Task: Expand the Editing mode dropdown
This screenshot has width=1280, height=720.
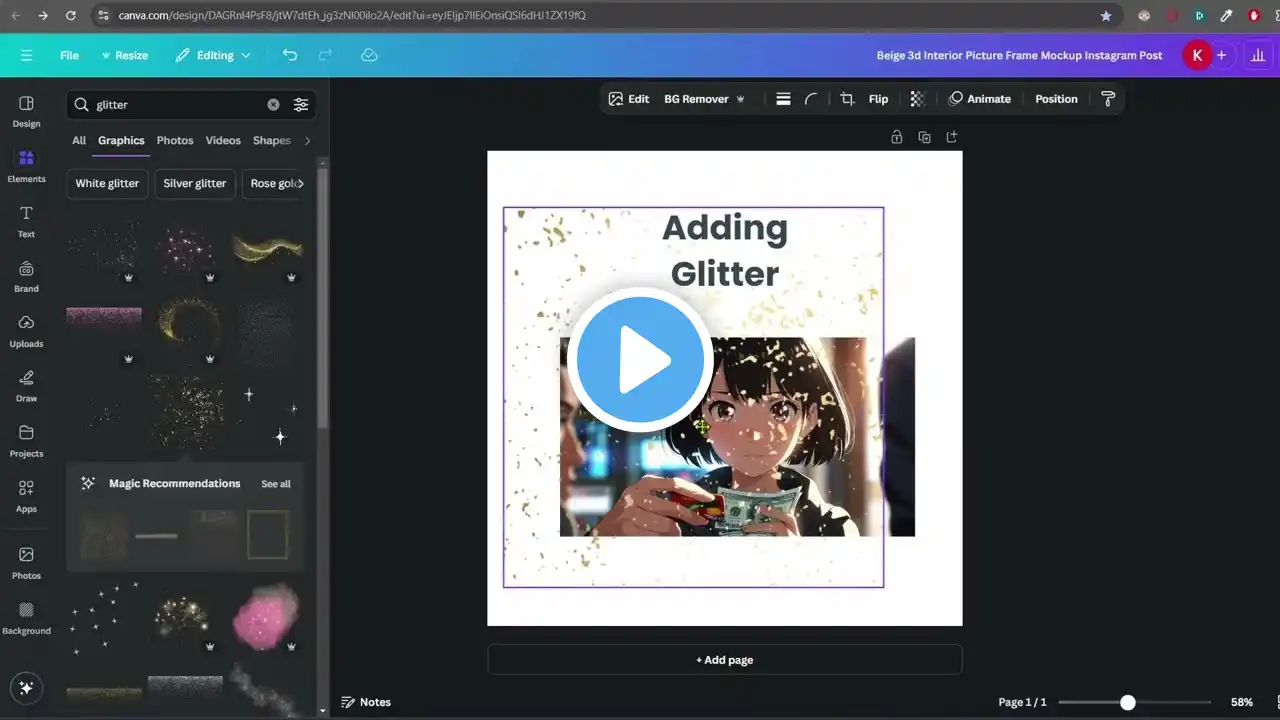Action: (213, 55)
